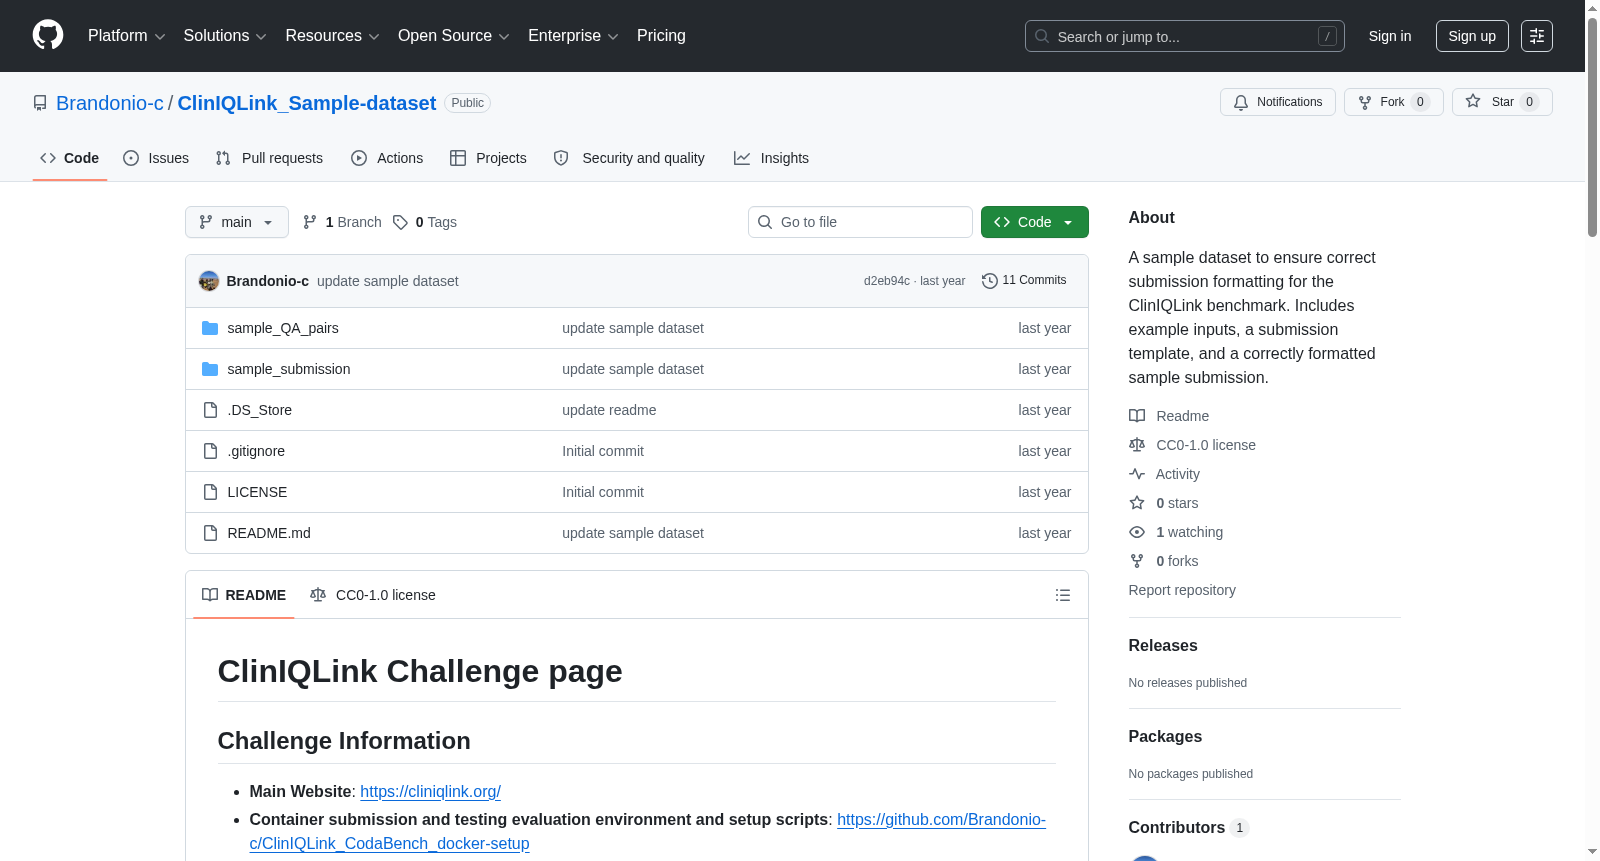Switch to the Issues tab
The height and width of the screenshot is (861, 1600).
point(156,158)
